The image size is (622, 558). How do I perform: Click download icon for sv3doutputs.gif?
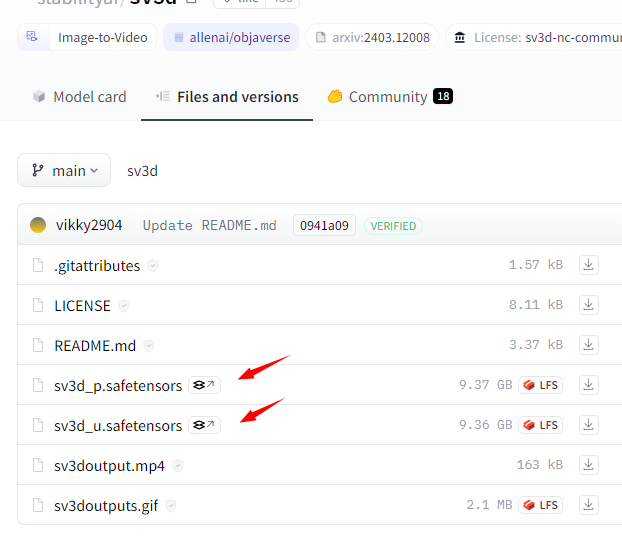click(589, 505)
